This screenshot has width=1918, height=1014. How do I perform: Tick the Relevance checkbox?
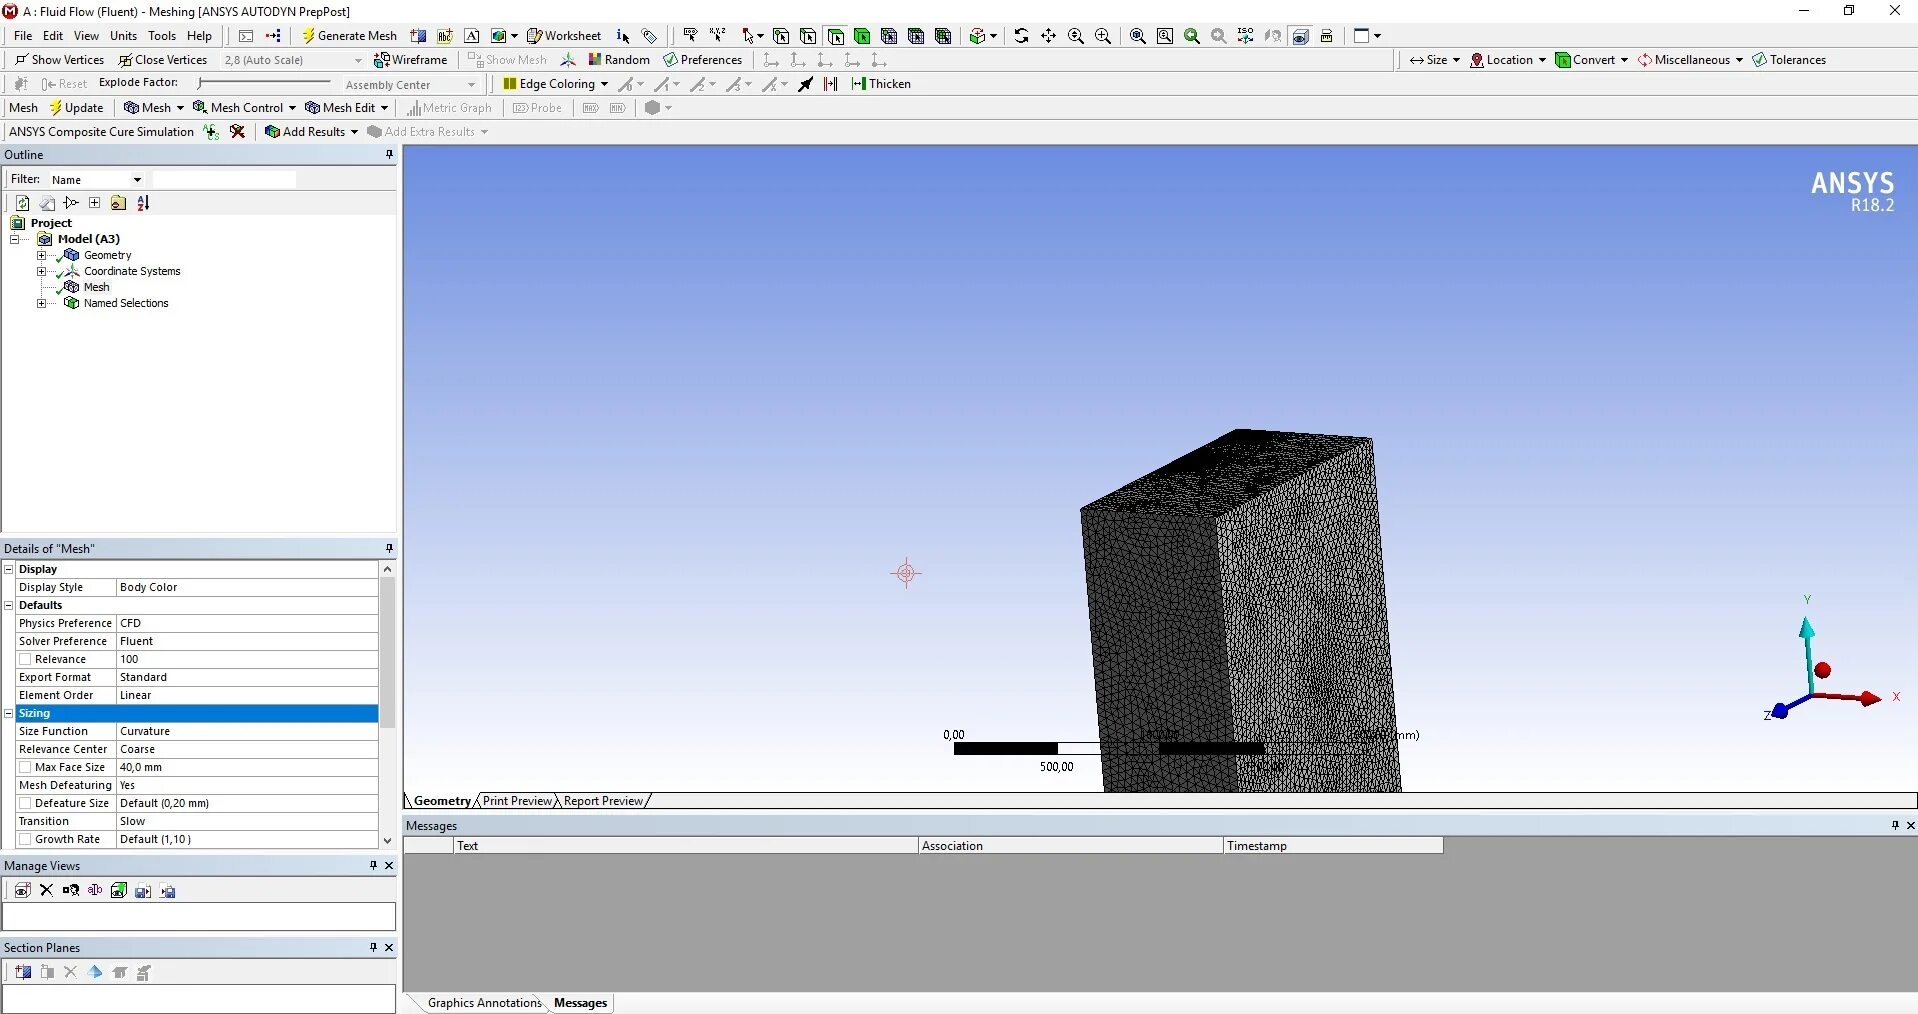[25, 659]
